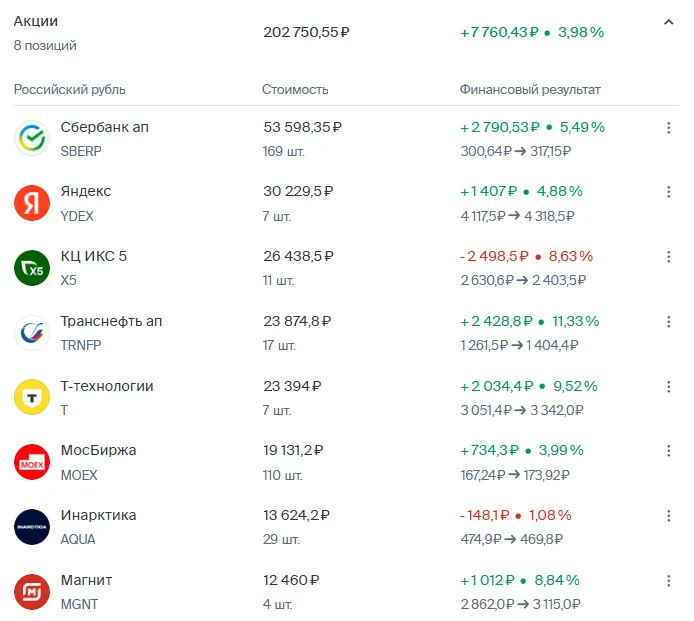Click the Yandex red Я logo
This screenshot has height=621, width=694.
point(32,203)
